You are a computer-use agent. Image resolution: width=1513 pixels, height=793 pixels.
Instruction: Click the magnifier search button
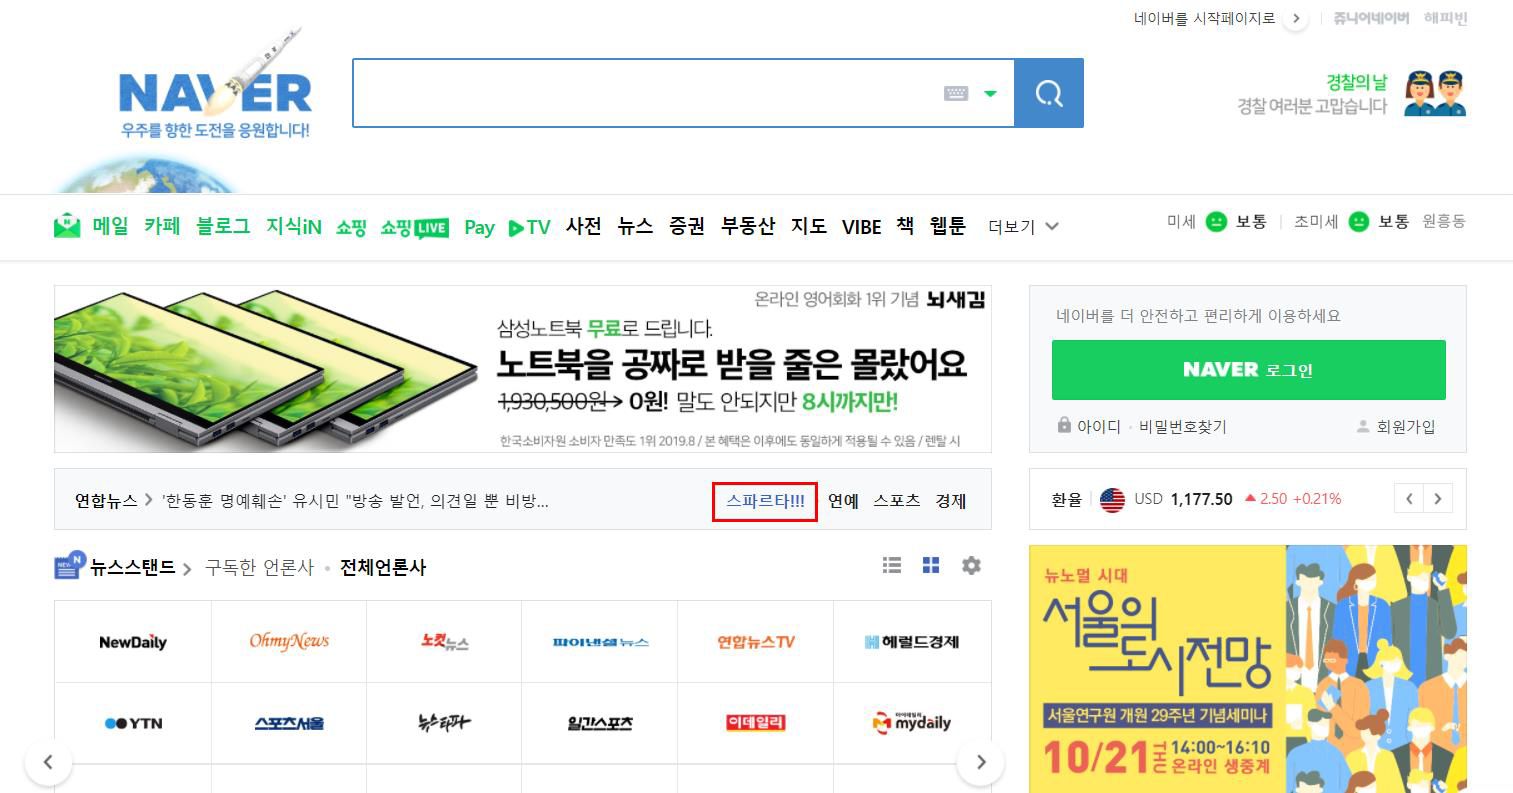coord(1049,93)
